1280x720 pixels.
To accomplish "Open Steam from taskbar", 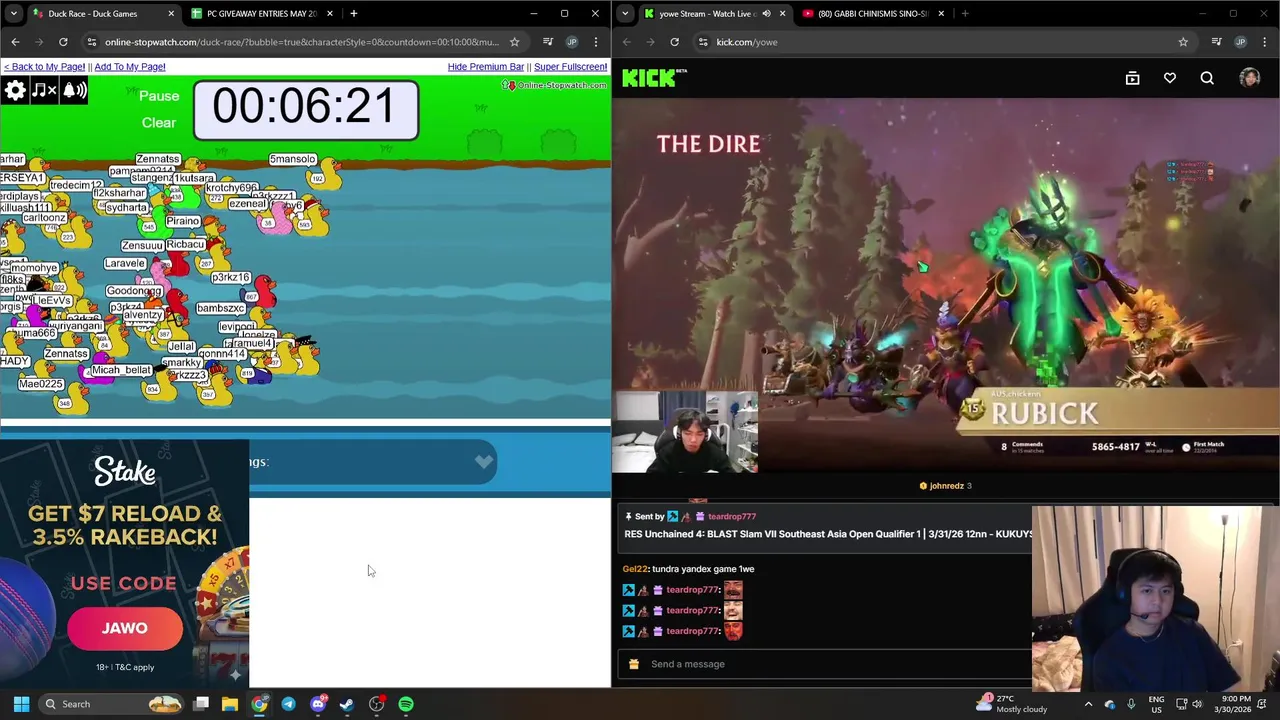I will click(x=347, y=704).
